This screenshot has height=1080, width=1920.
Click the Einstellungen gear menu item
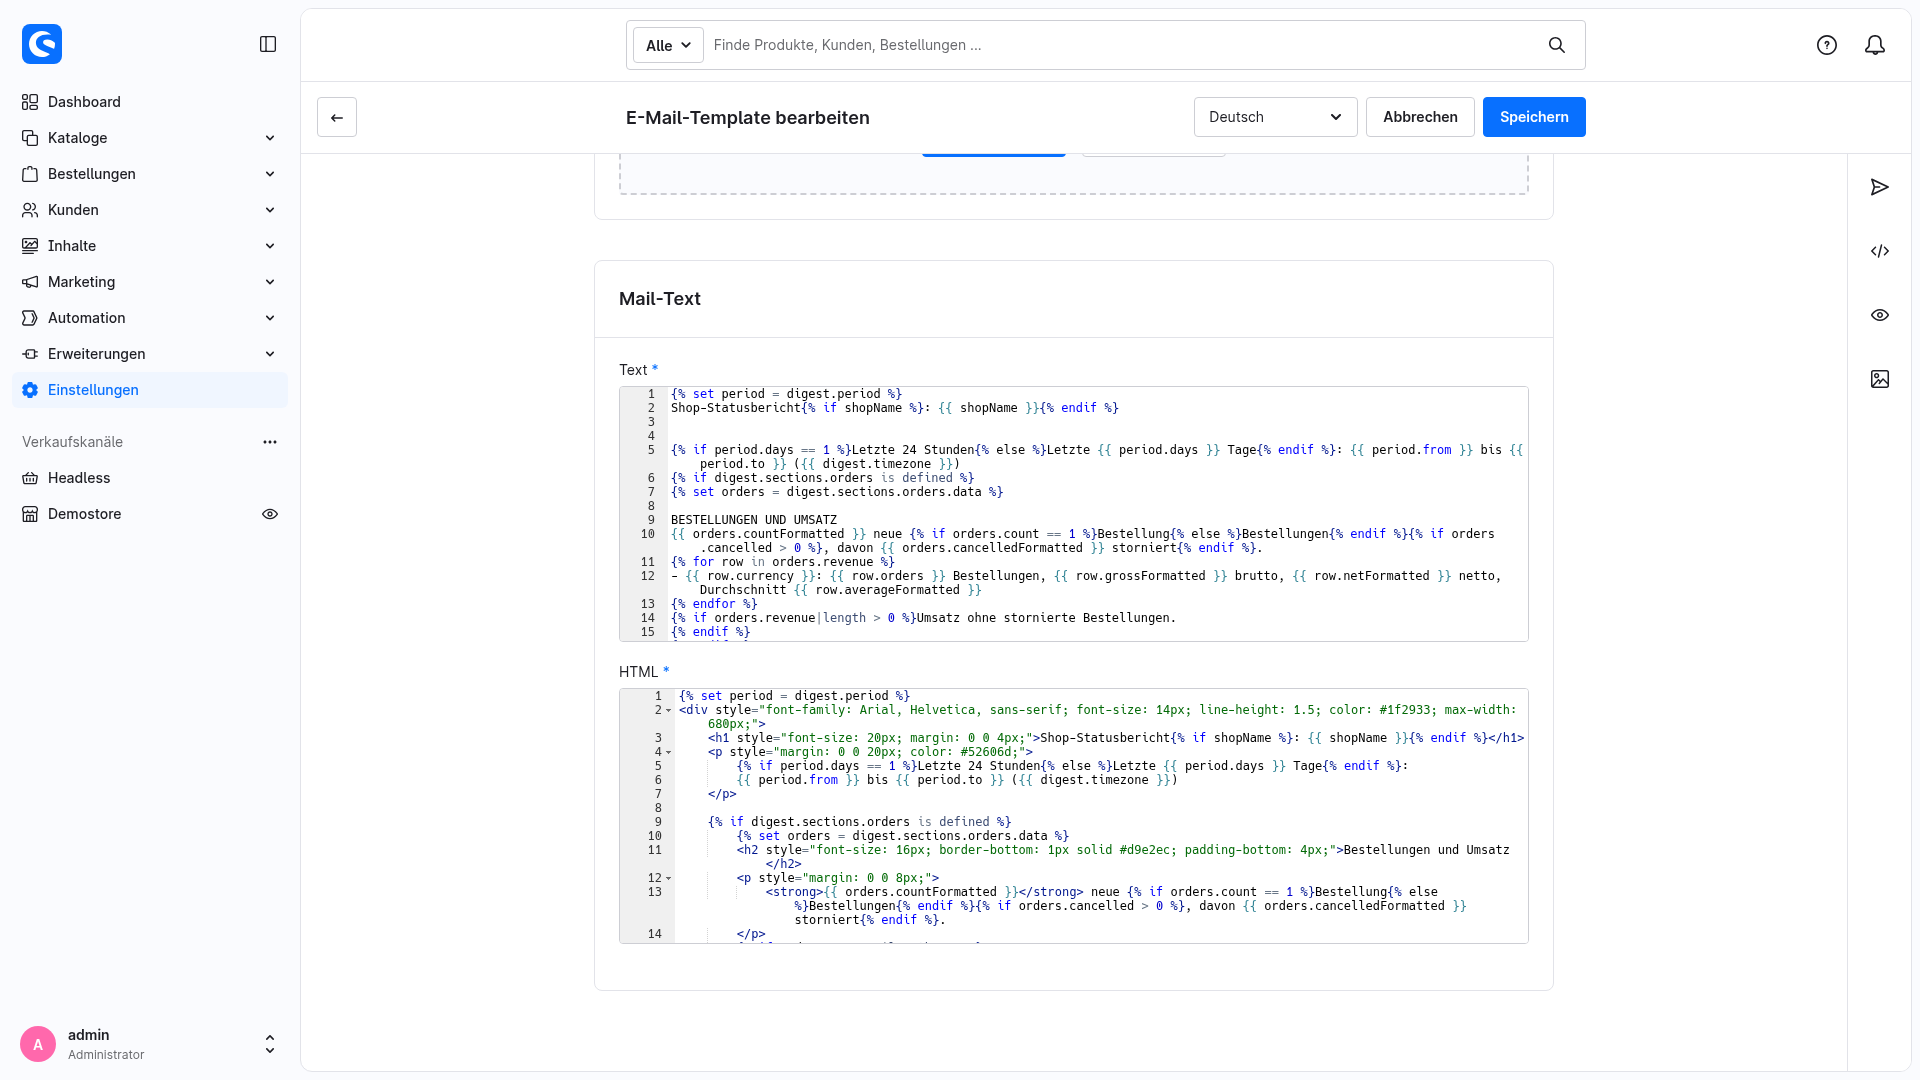pos(150,390)
